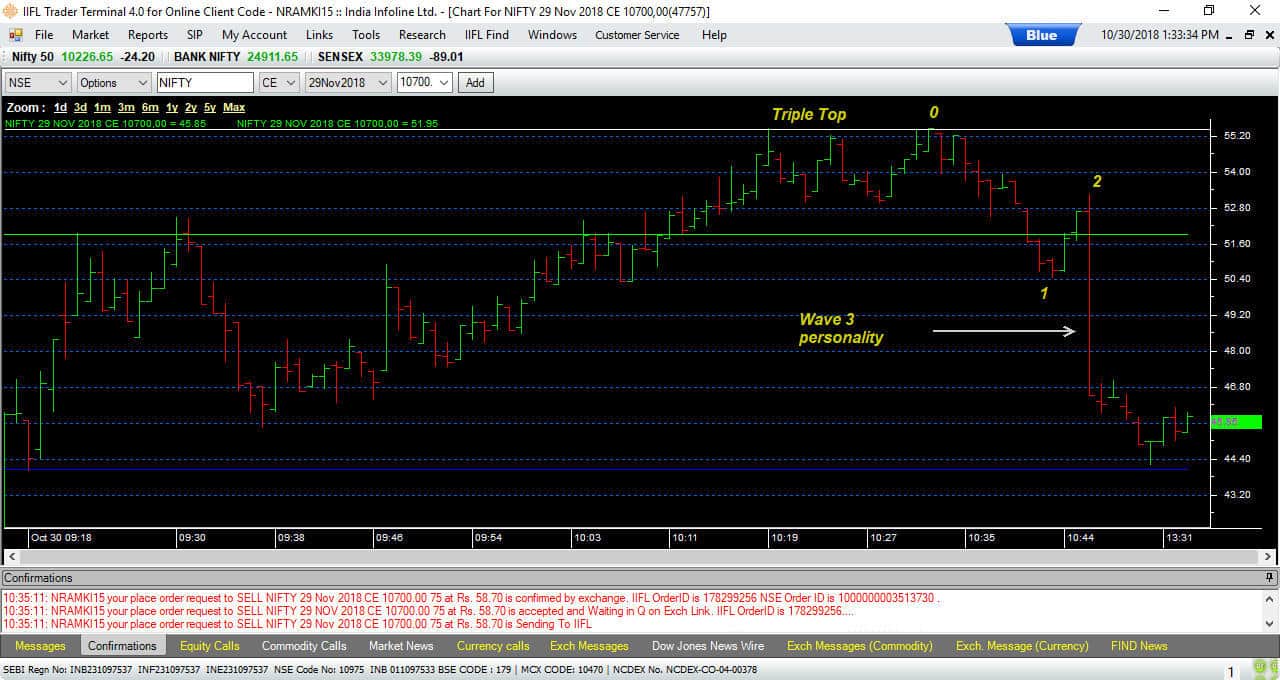
Task: Click the Nifty 50 ticker value 10226.65
Action: (87, 57)
